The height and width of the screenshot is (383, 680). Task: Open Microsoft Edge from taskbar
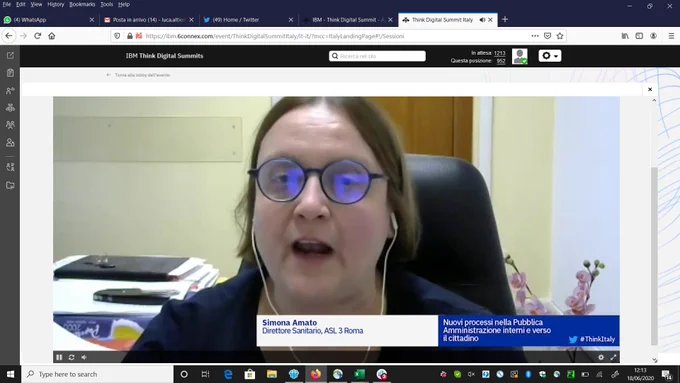pyautogui.click(x=228, y=374)
